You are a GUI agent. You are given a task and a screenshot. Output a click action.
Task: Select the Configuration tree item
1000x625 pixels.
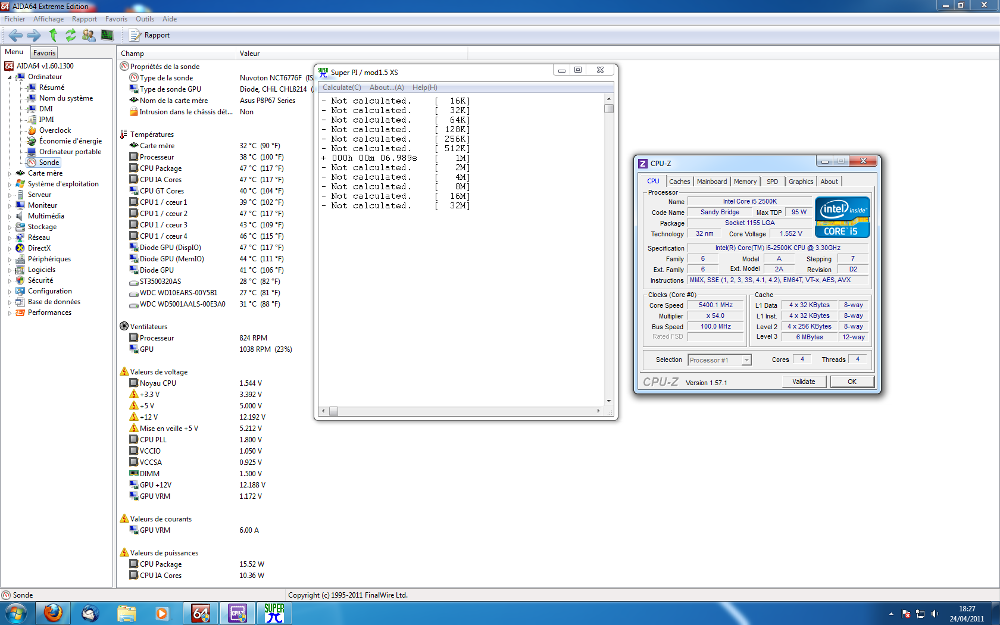pyautogui.click(x=50, y=291)
